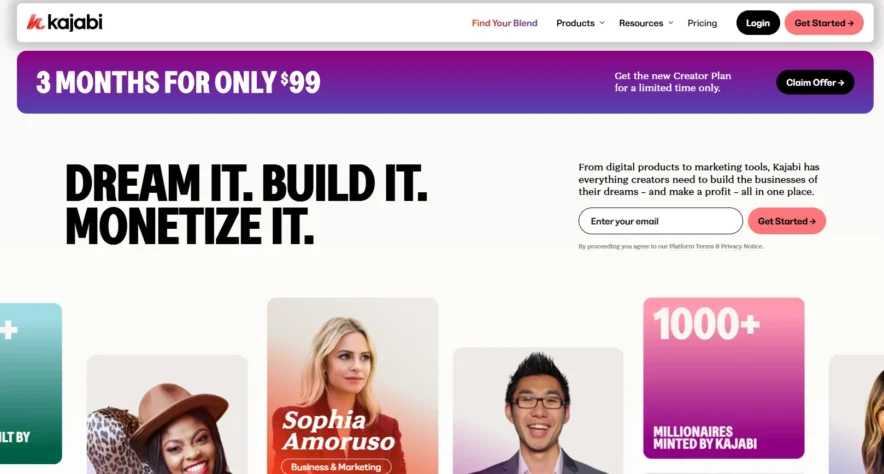Follow the Find Your Blend link
Screen dimensions: 884x474
(x=504, y=23)
